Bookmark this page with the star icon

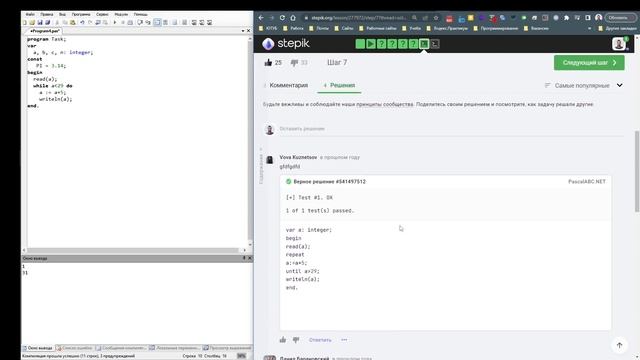(436, 18)
